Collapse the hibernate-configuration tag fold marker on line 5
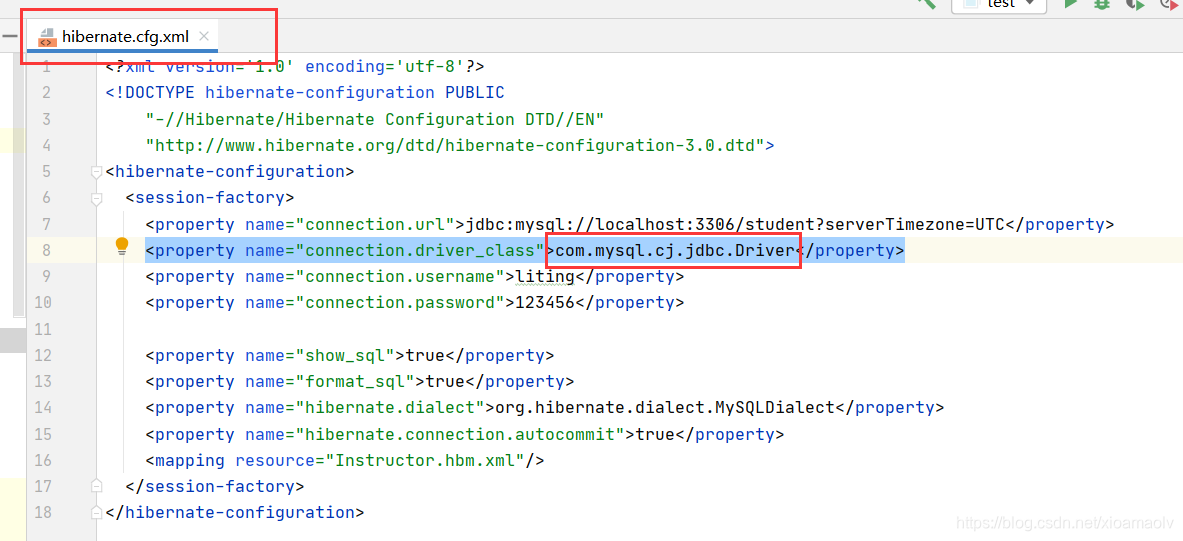The image size is (1183, 541). (96, 172)
